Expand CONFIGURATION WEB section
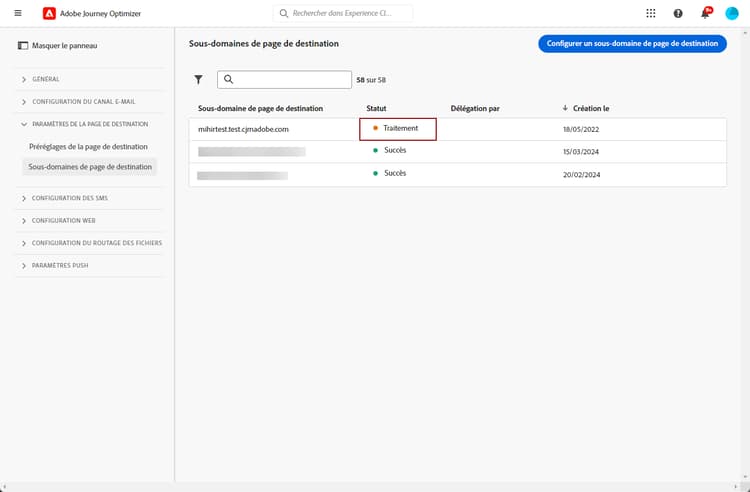Image resolution: width=750 pixels, height=492 pixels. (x=64, y=220)
